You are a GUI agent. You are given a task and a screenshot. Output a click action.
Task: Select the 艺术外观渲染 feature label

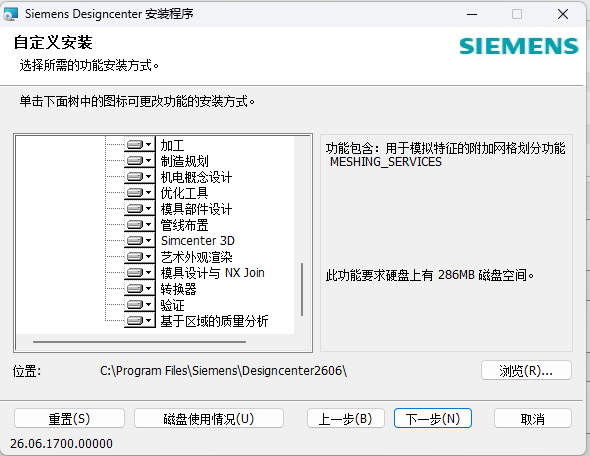[196, 257]
